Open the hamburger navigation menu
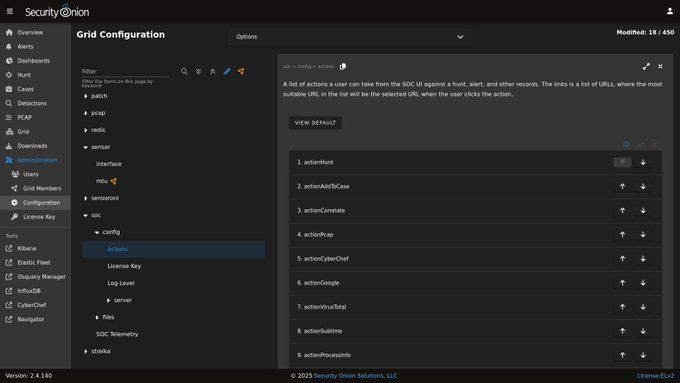680x383 pixels. [x=10, y=11]
